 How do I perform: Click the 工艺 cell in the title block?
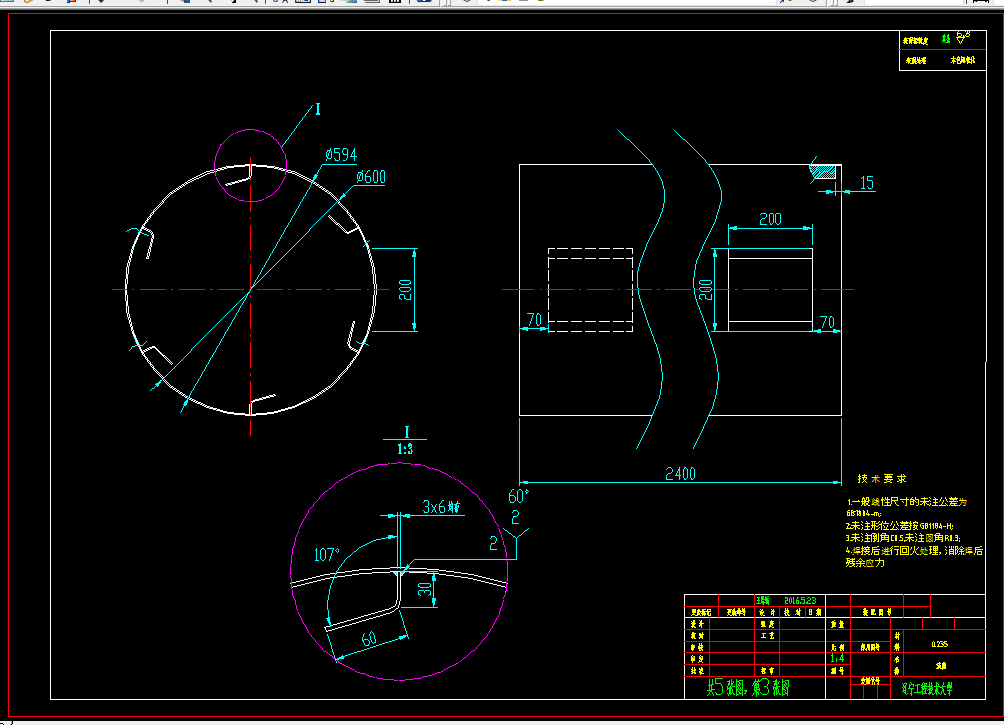pos(767,635)
